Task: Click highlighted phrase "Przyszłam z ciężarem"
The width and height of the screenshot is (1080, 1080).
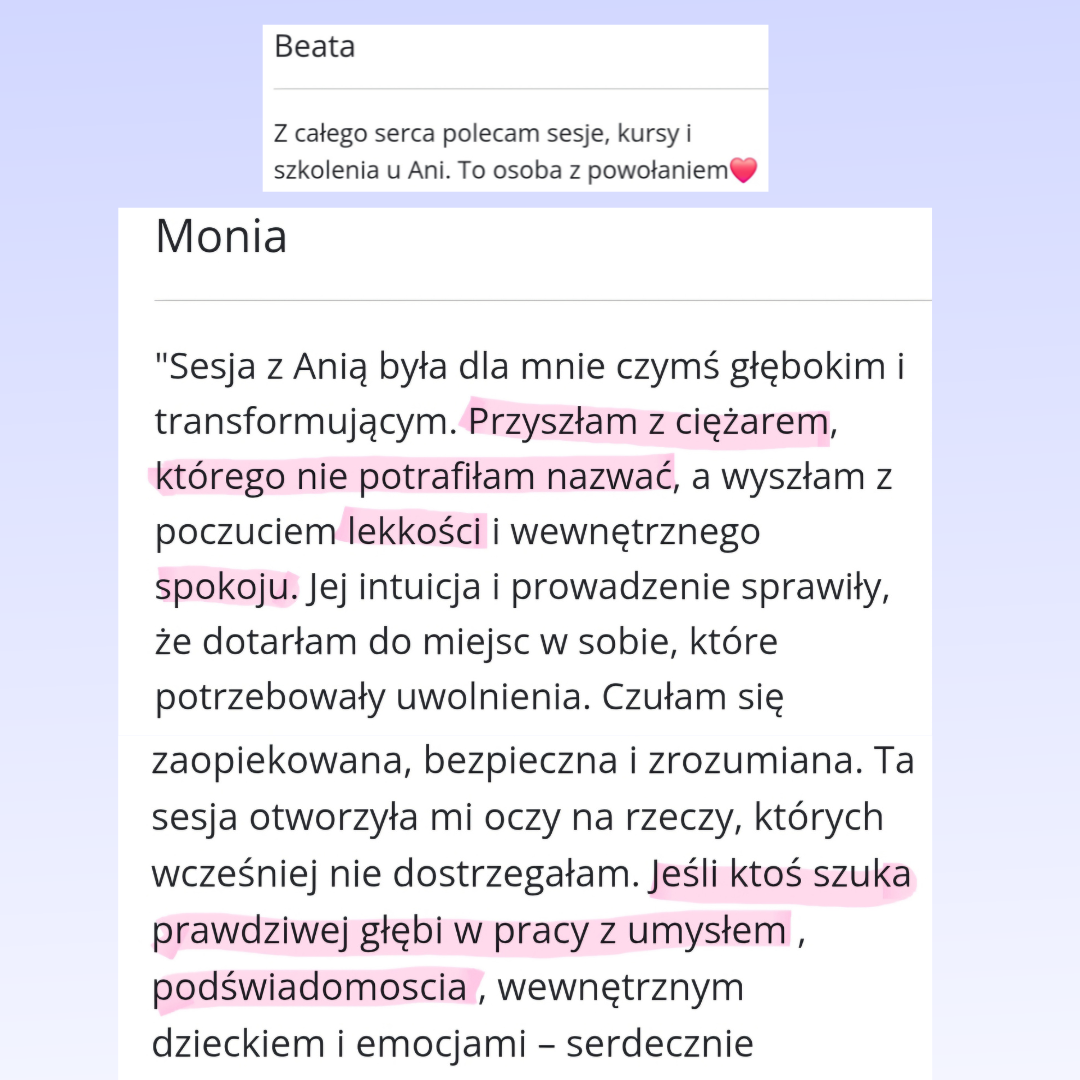Action: click(x=648, y=423)
